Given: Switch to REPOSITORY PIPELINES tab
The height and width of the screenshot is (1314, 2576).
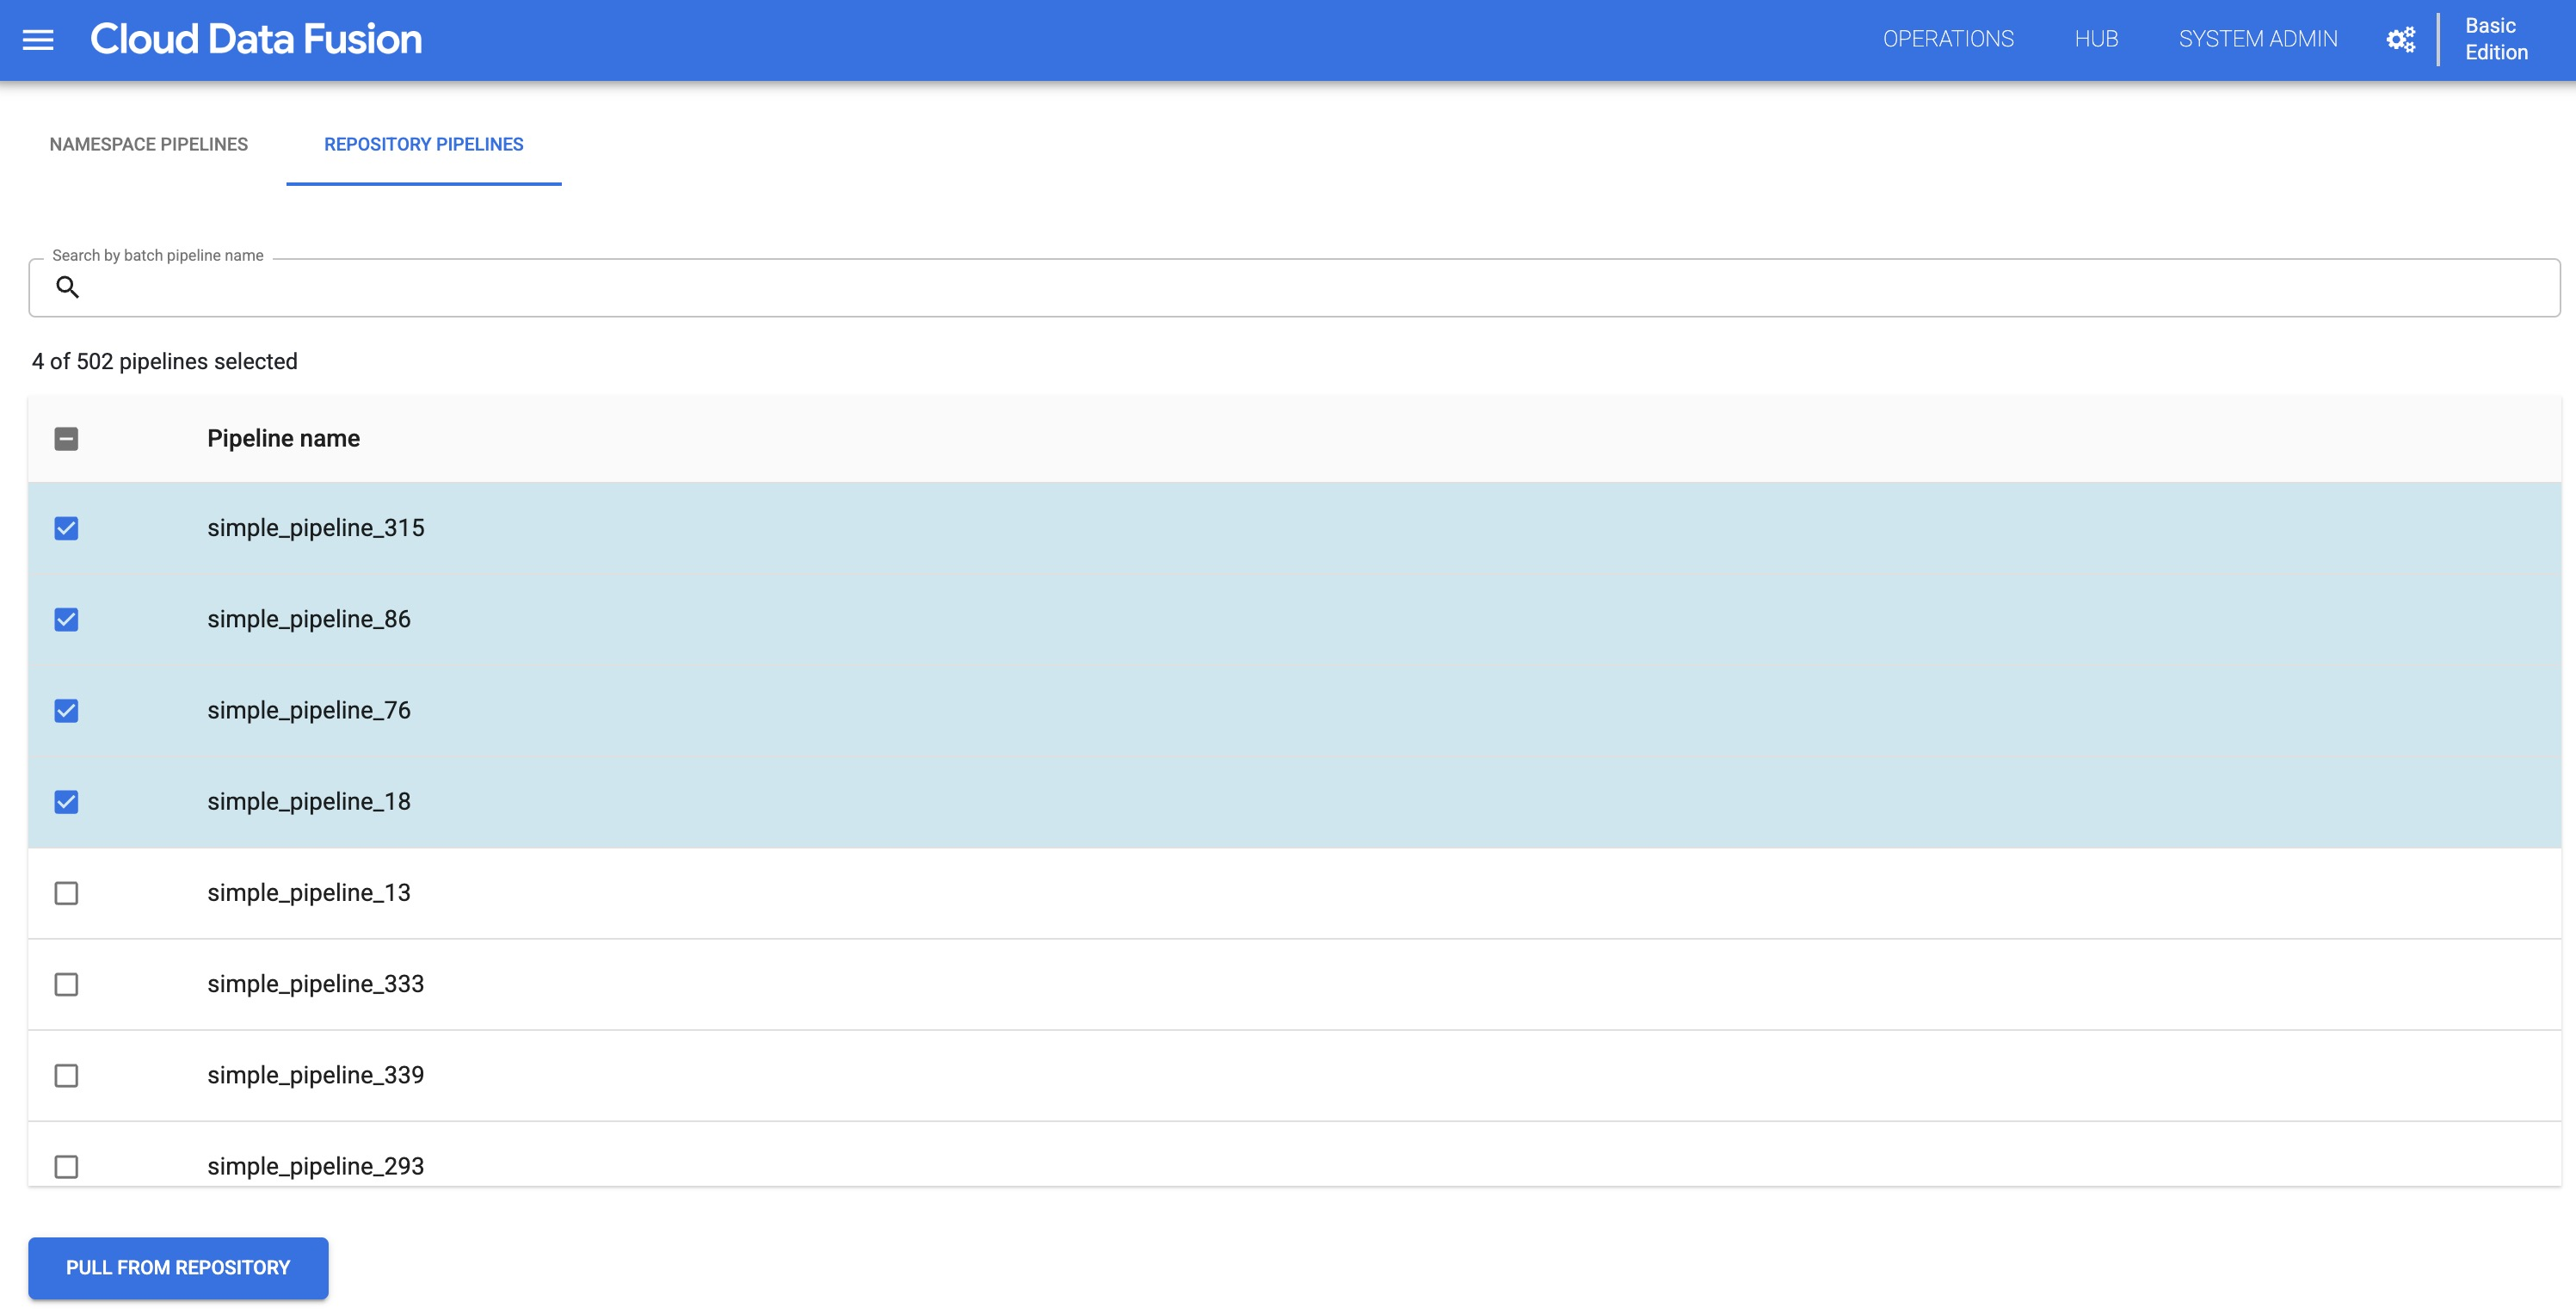Looking at the screenshot, I should tap(422, 143).
